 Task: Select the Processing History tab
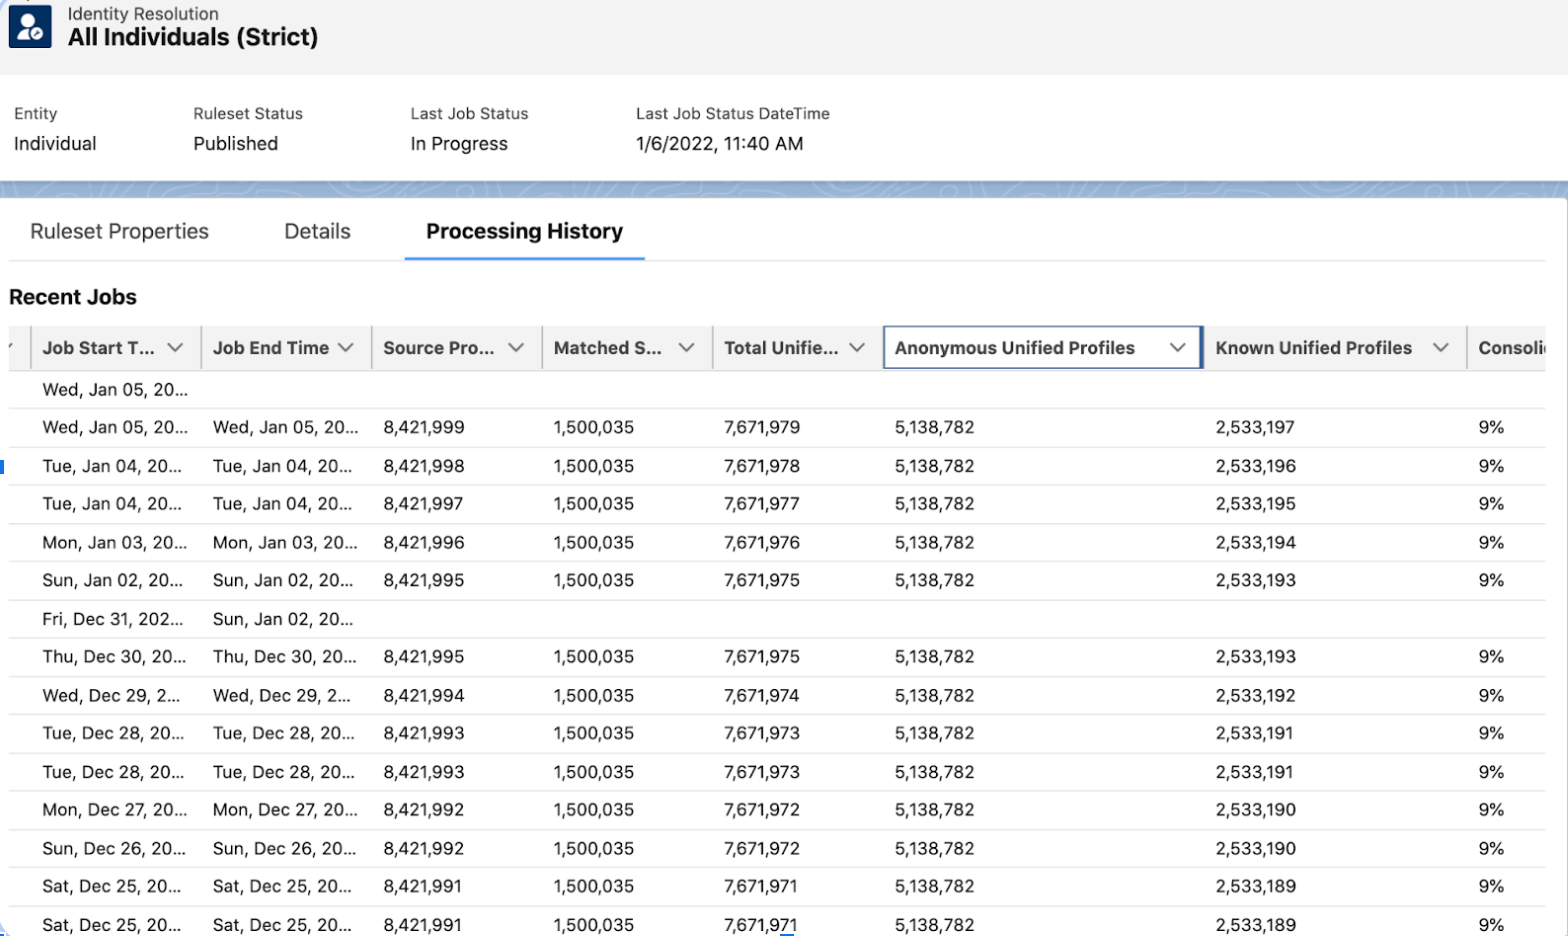[x=524, y=232]
